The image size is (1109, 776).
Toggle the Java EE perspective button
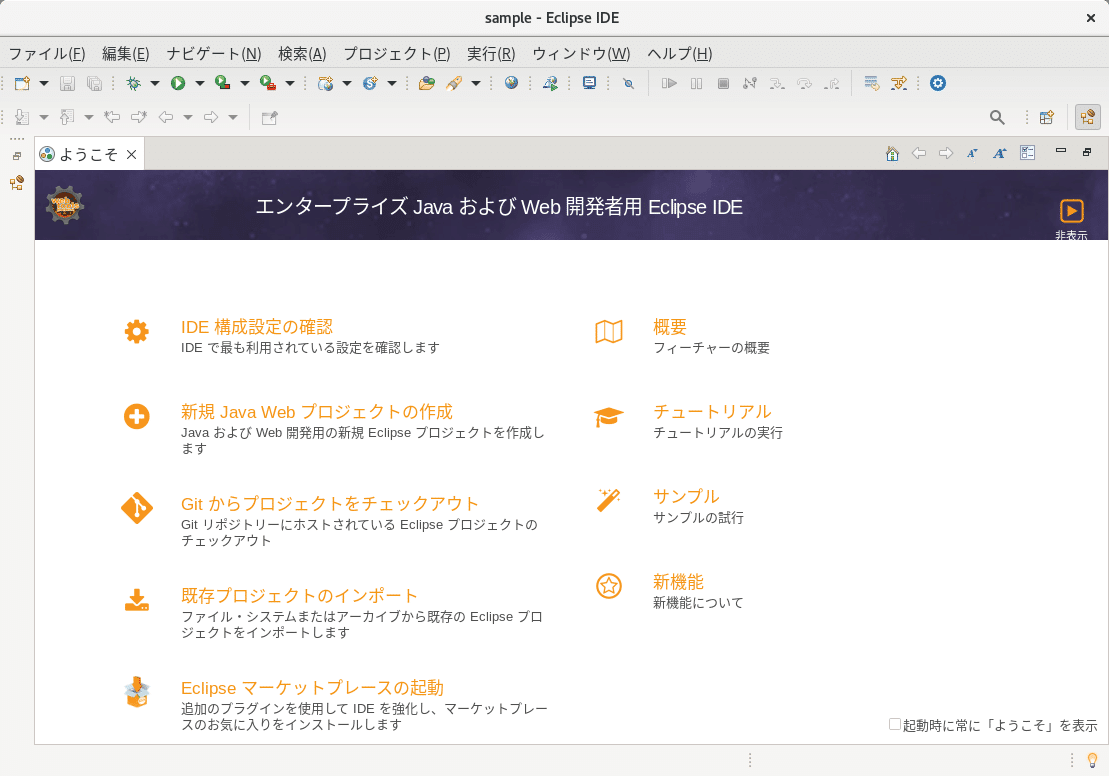(x=1088, y=117)
